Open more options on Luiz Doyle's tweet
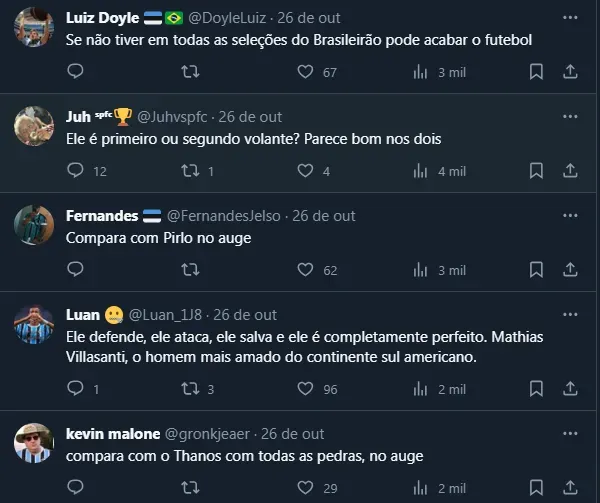The image size is (600, 503). (570, 18)
